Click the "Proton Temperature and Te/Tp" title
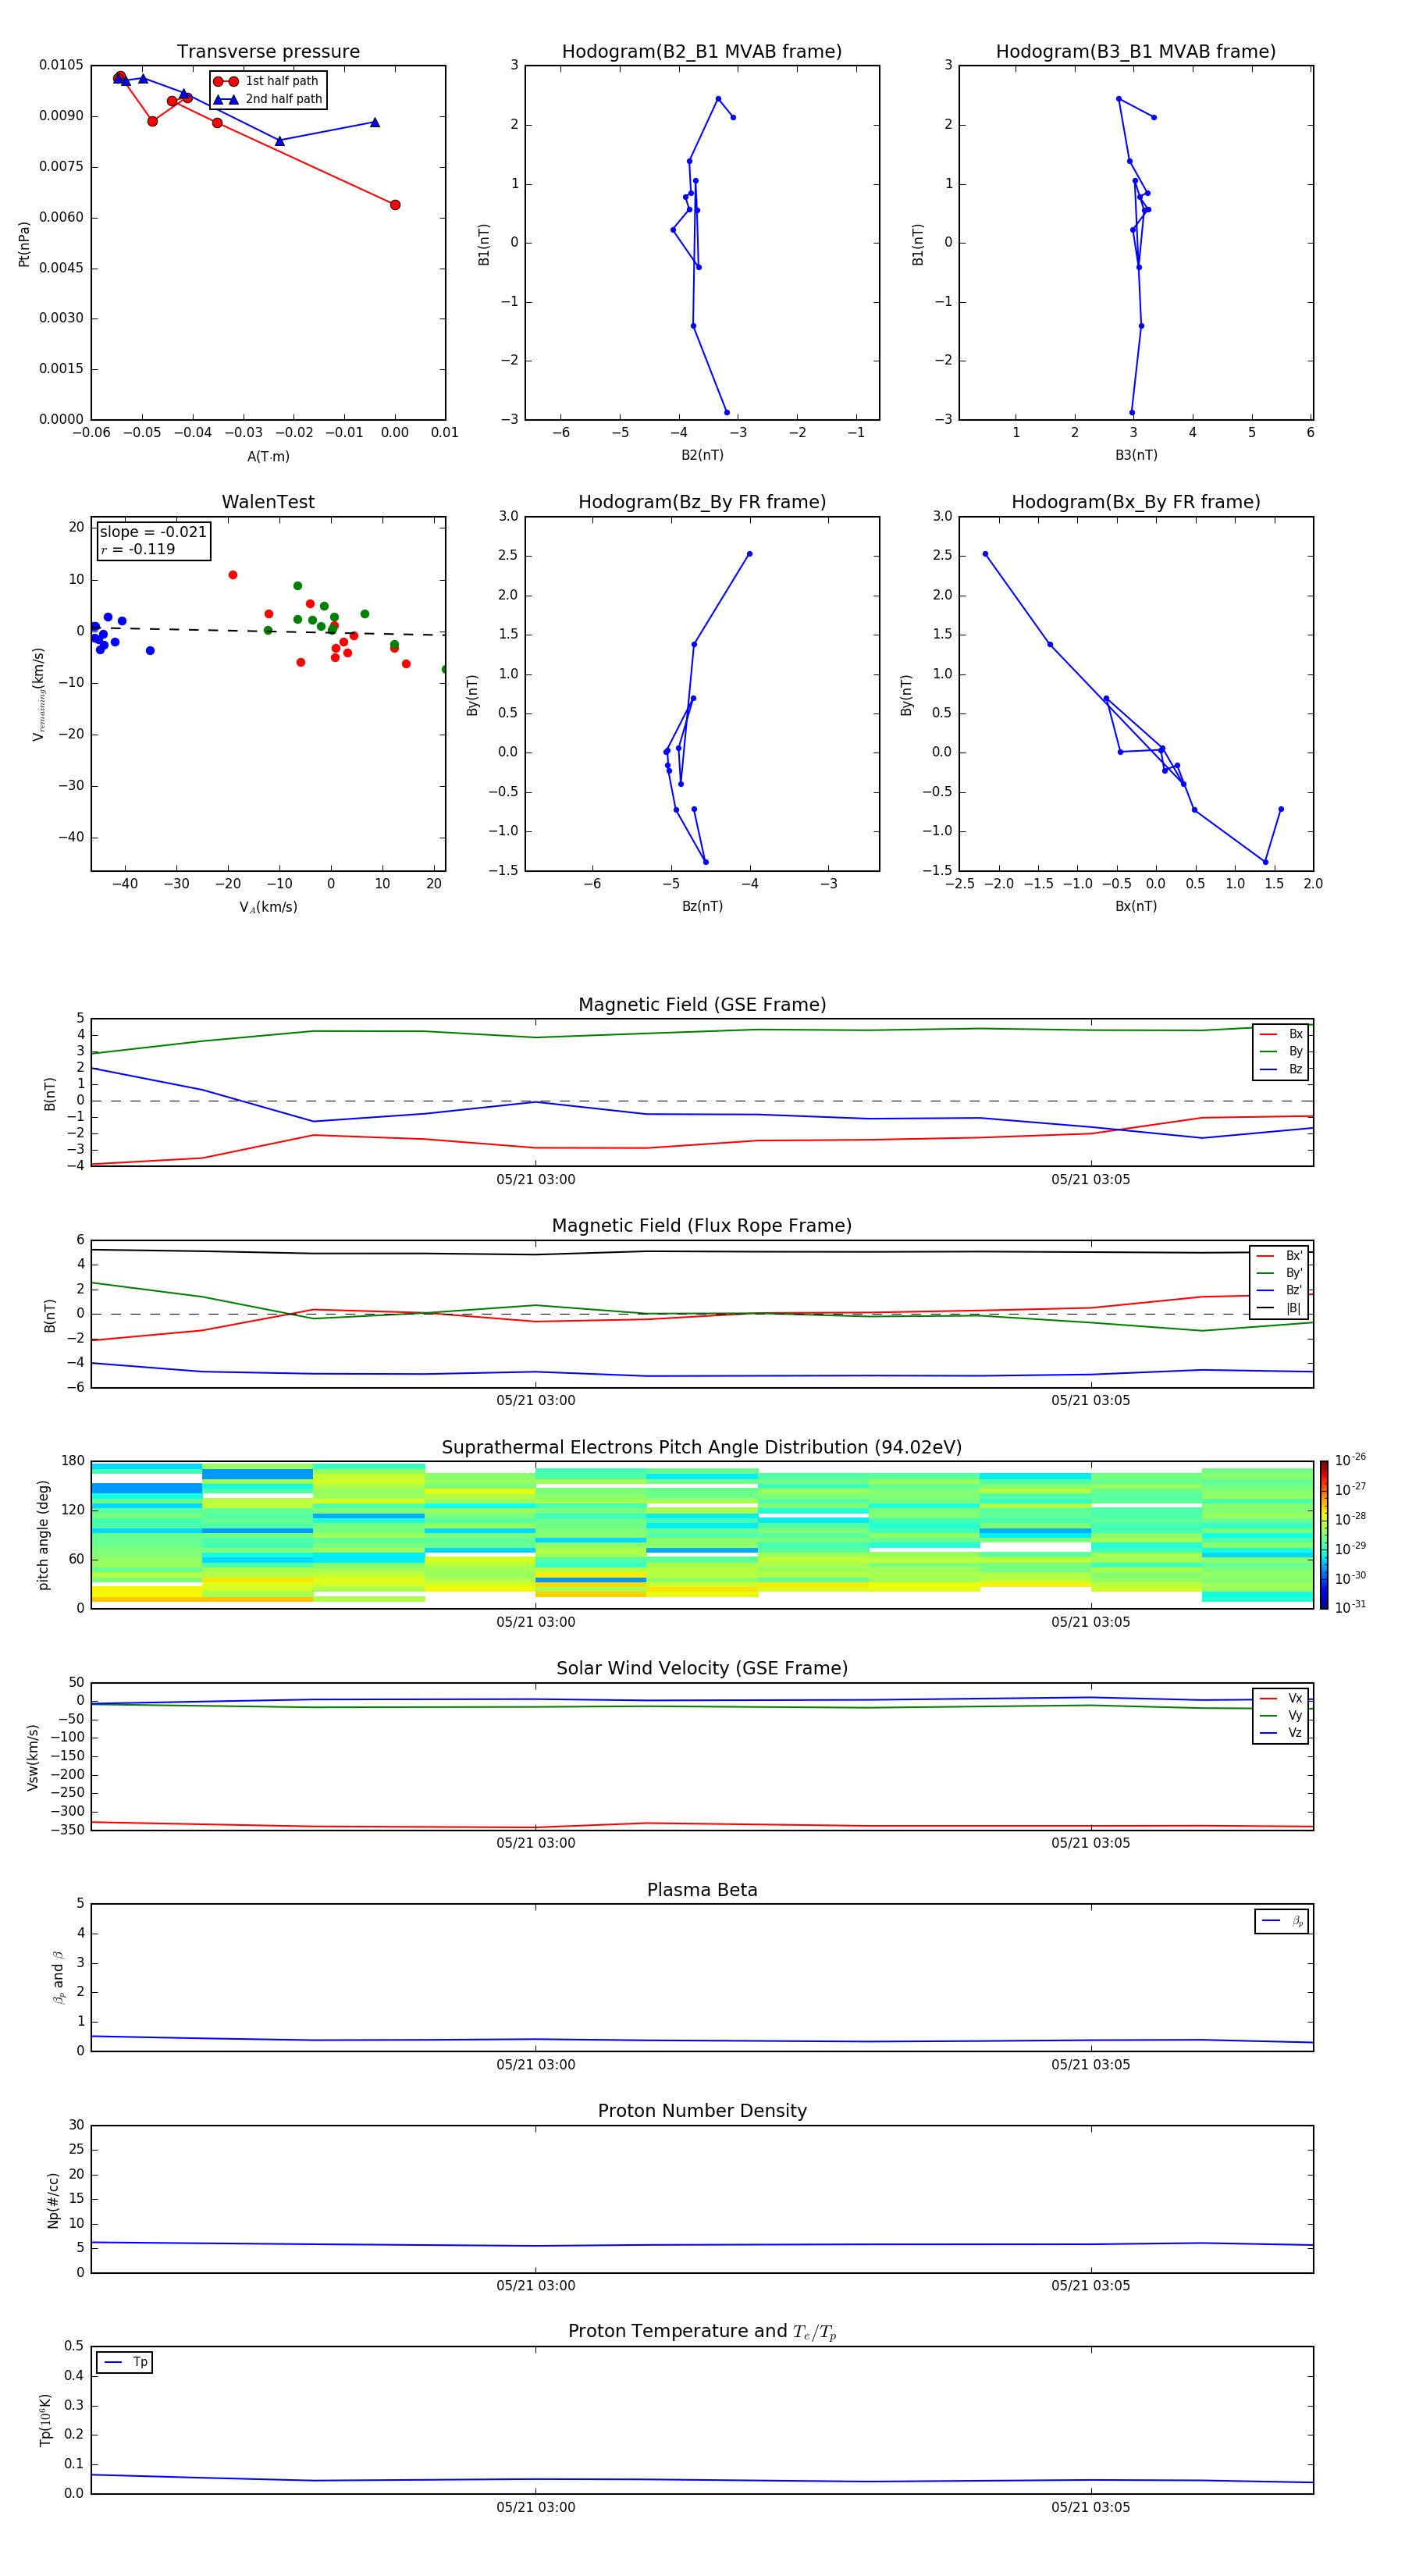This screenshot has height=2576, width=1405. coord(702,2332)
